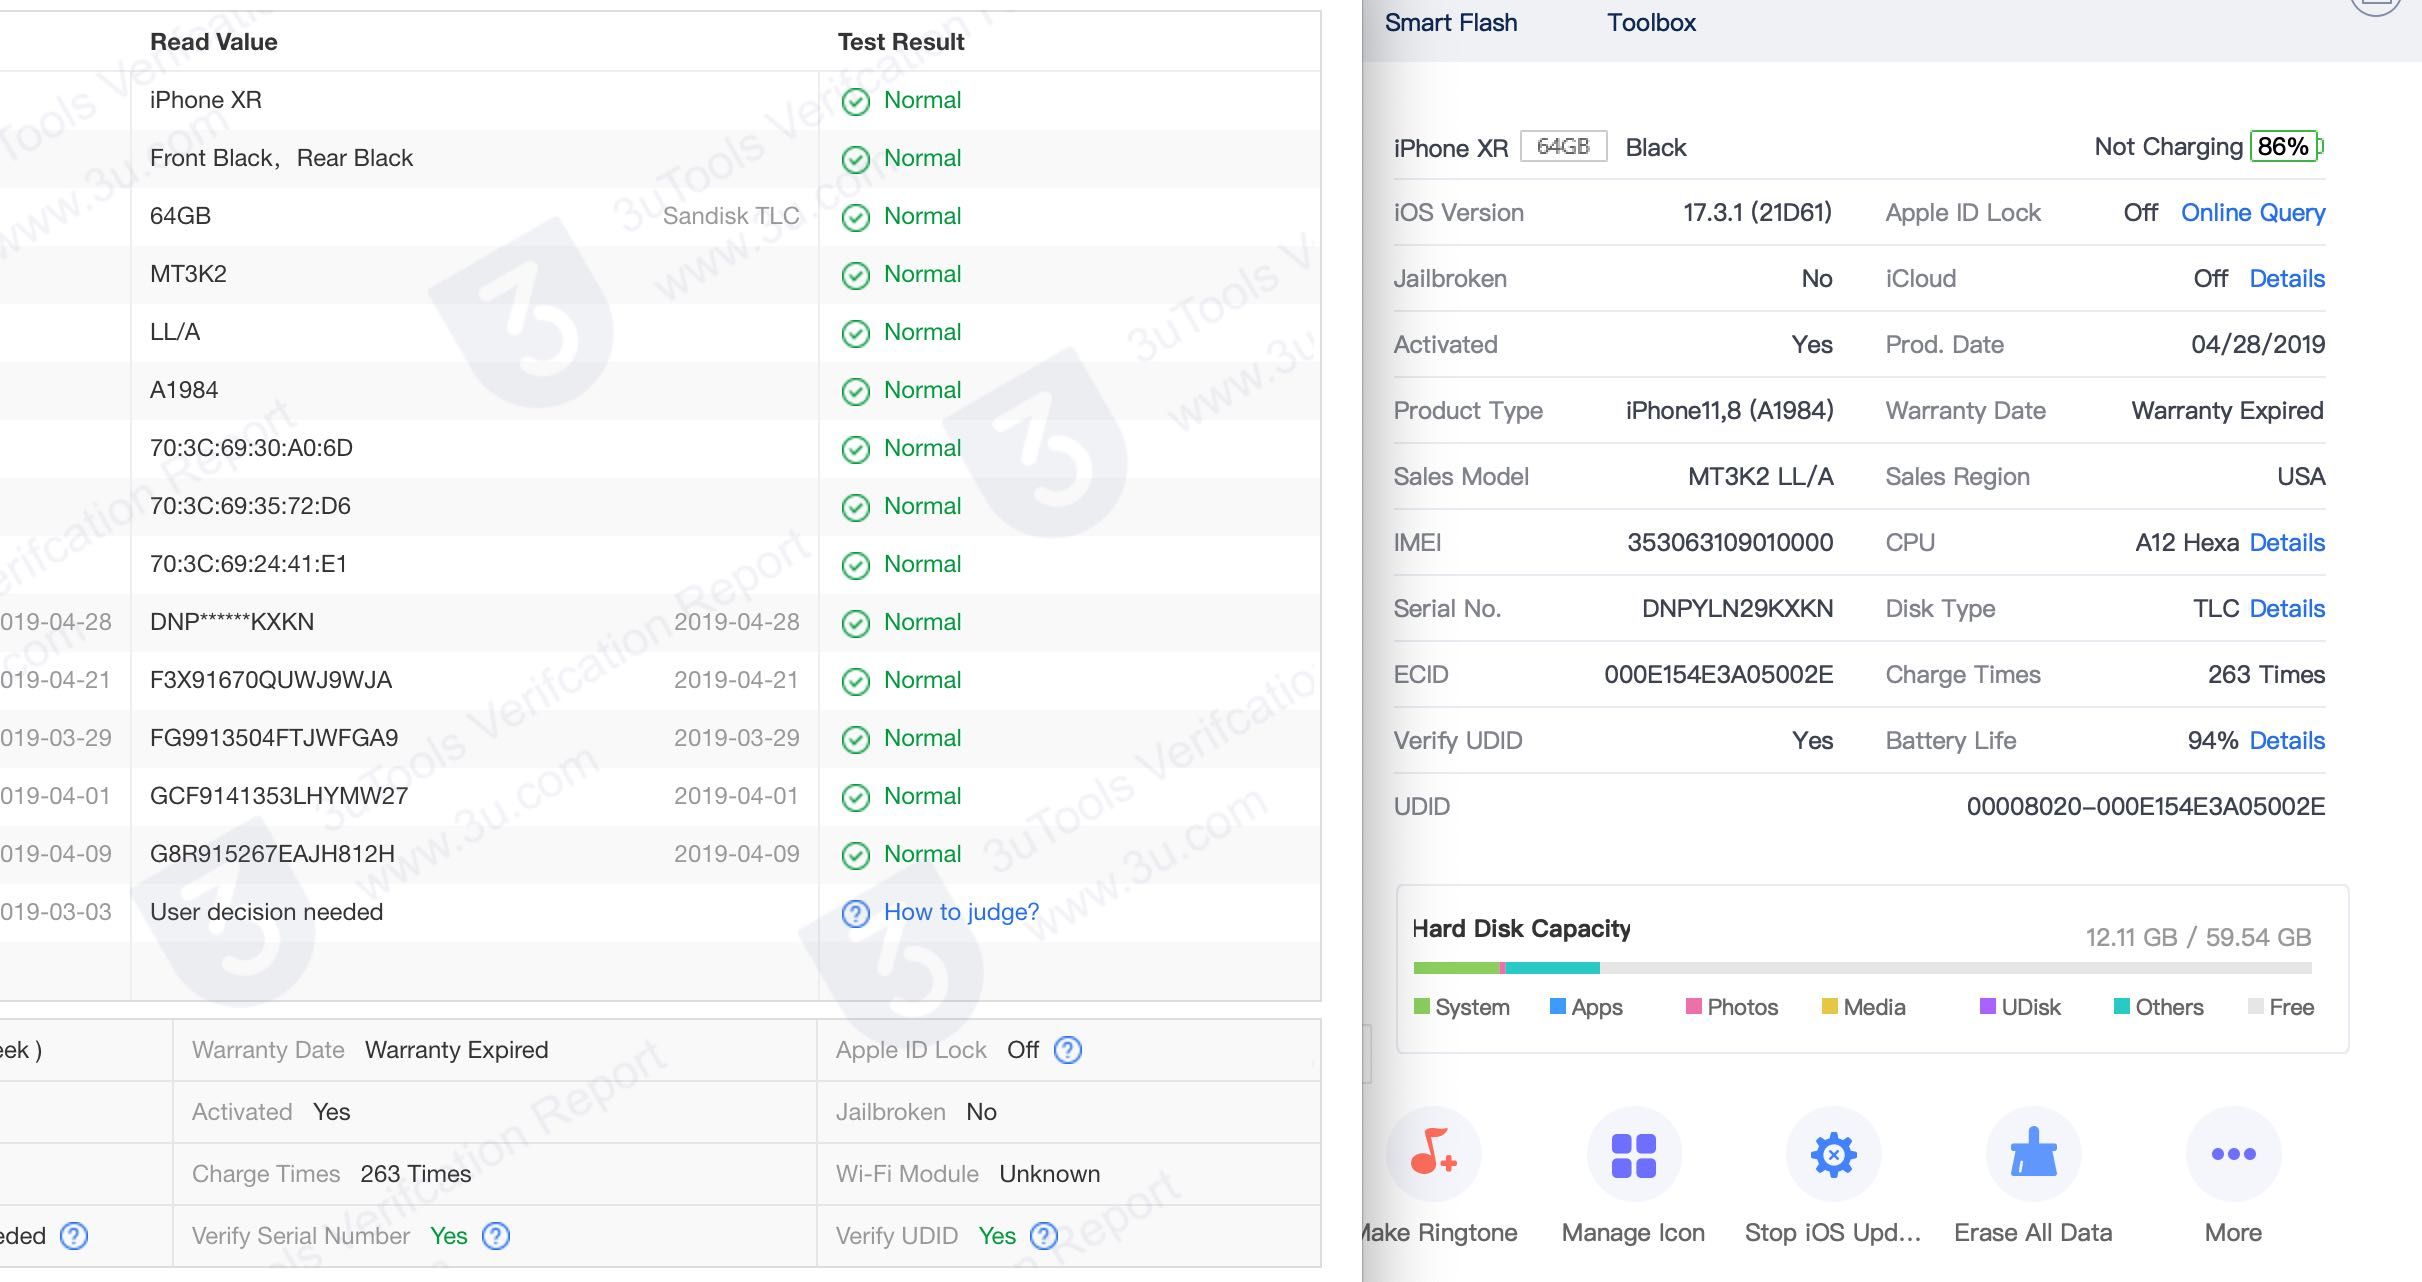Click the iPhone11,8 (A1984) product type value
This screenshot has height=1282, width=2422.
pyautogui.click(x=1729, y=411)
